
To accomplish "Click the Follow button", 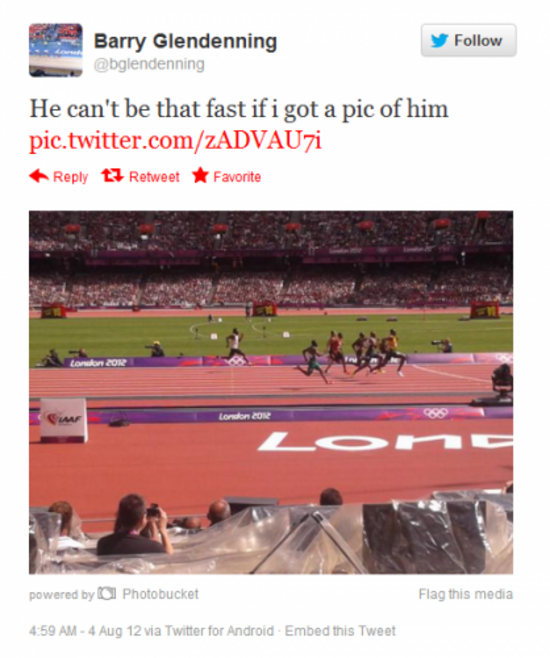I will 469,40.
